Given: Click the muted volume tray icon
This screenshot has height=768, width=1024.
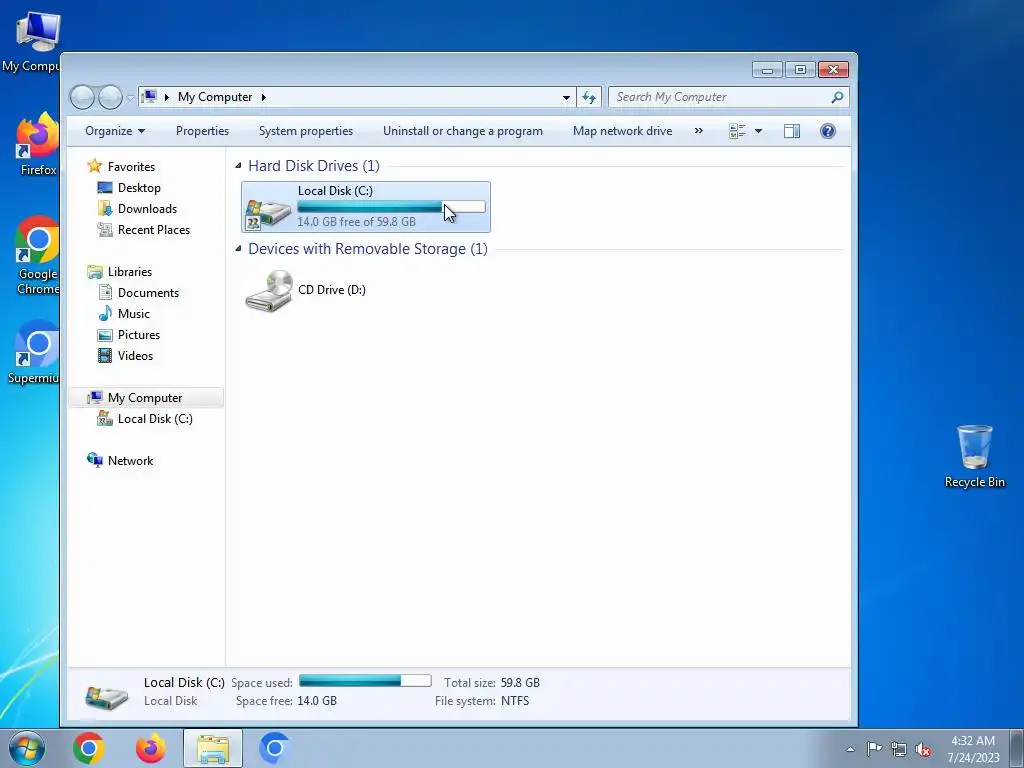Looking at the screenshot, I should pyautogui.click(x=923, y=749).
